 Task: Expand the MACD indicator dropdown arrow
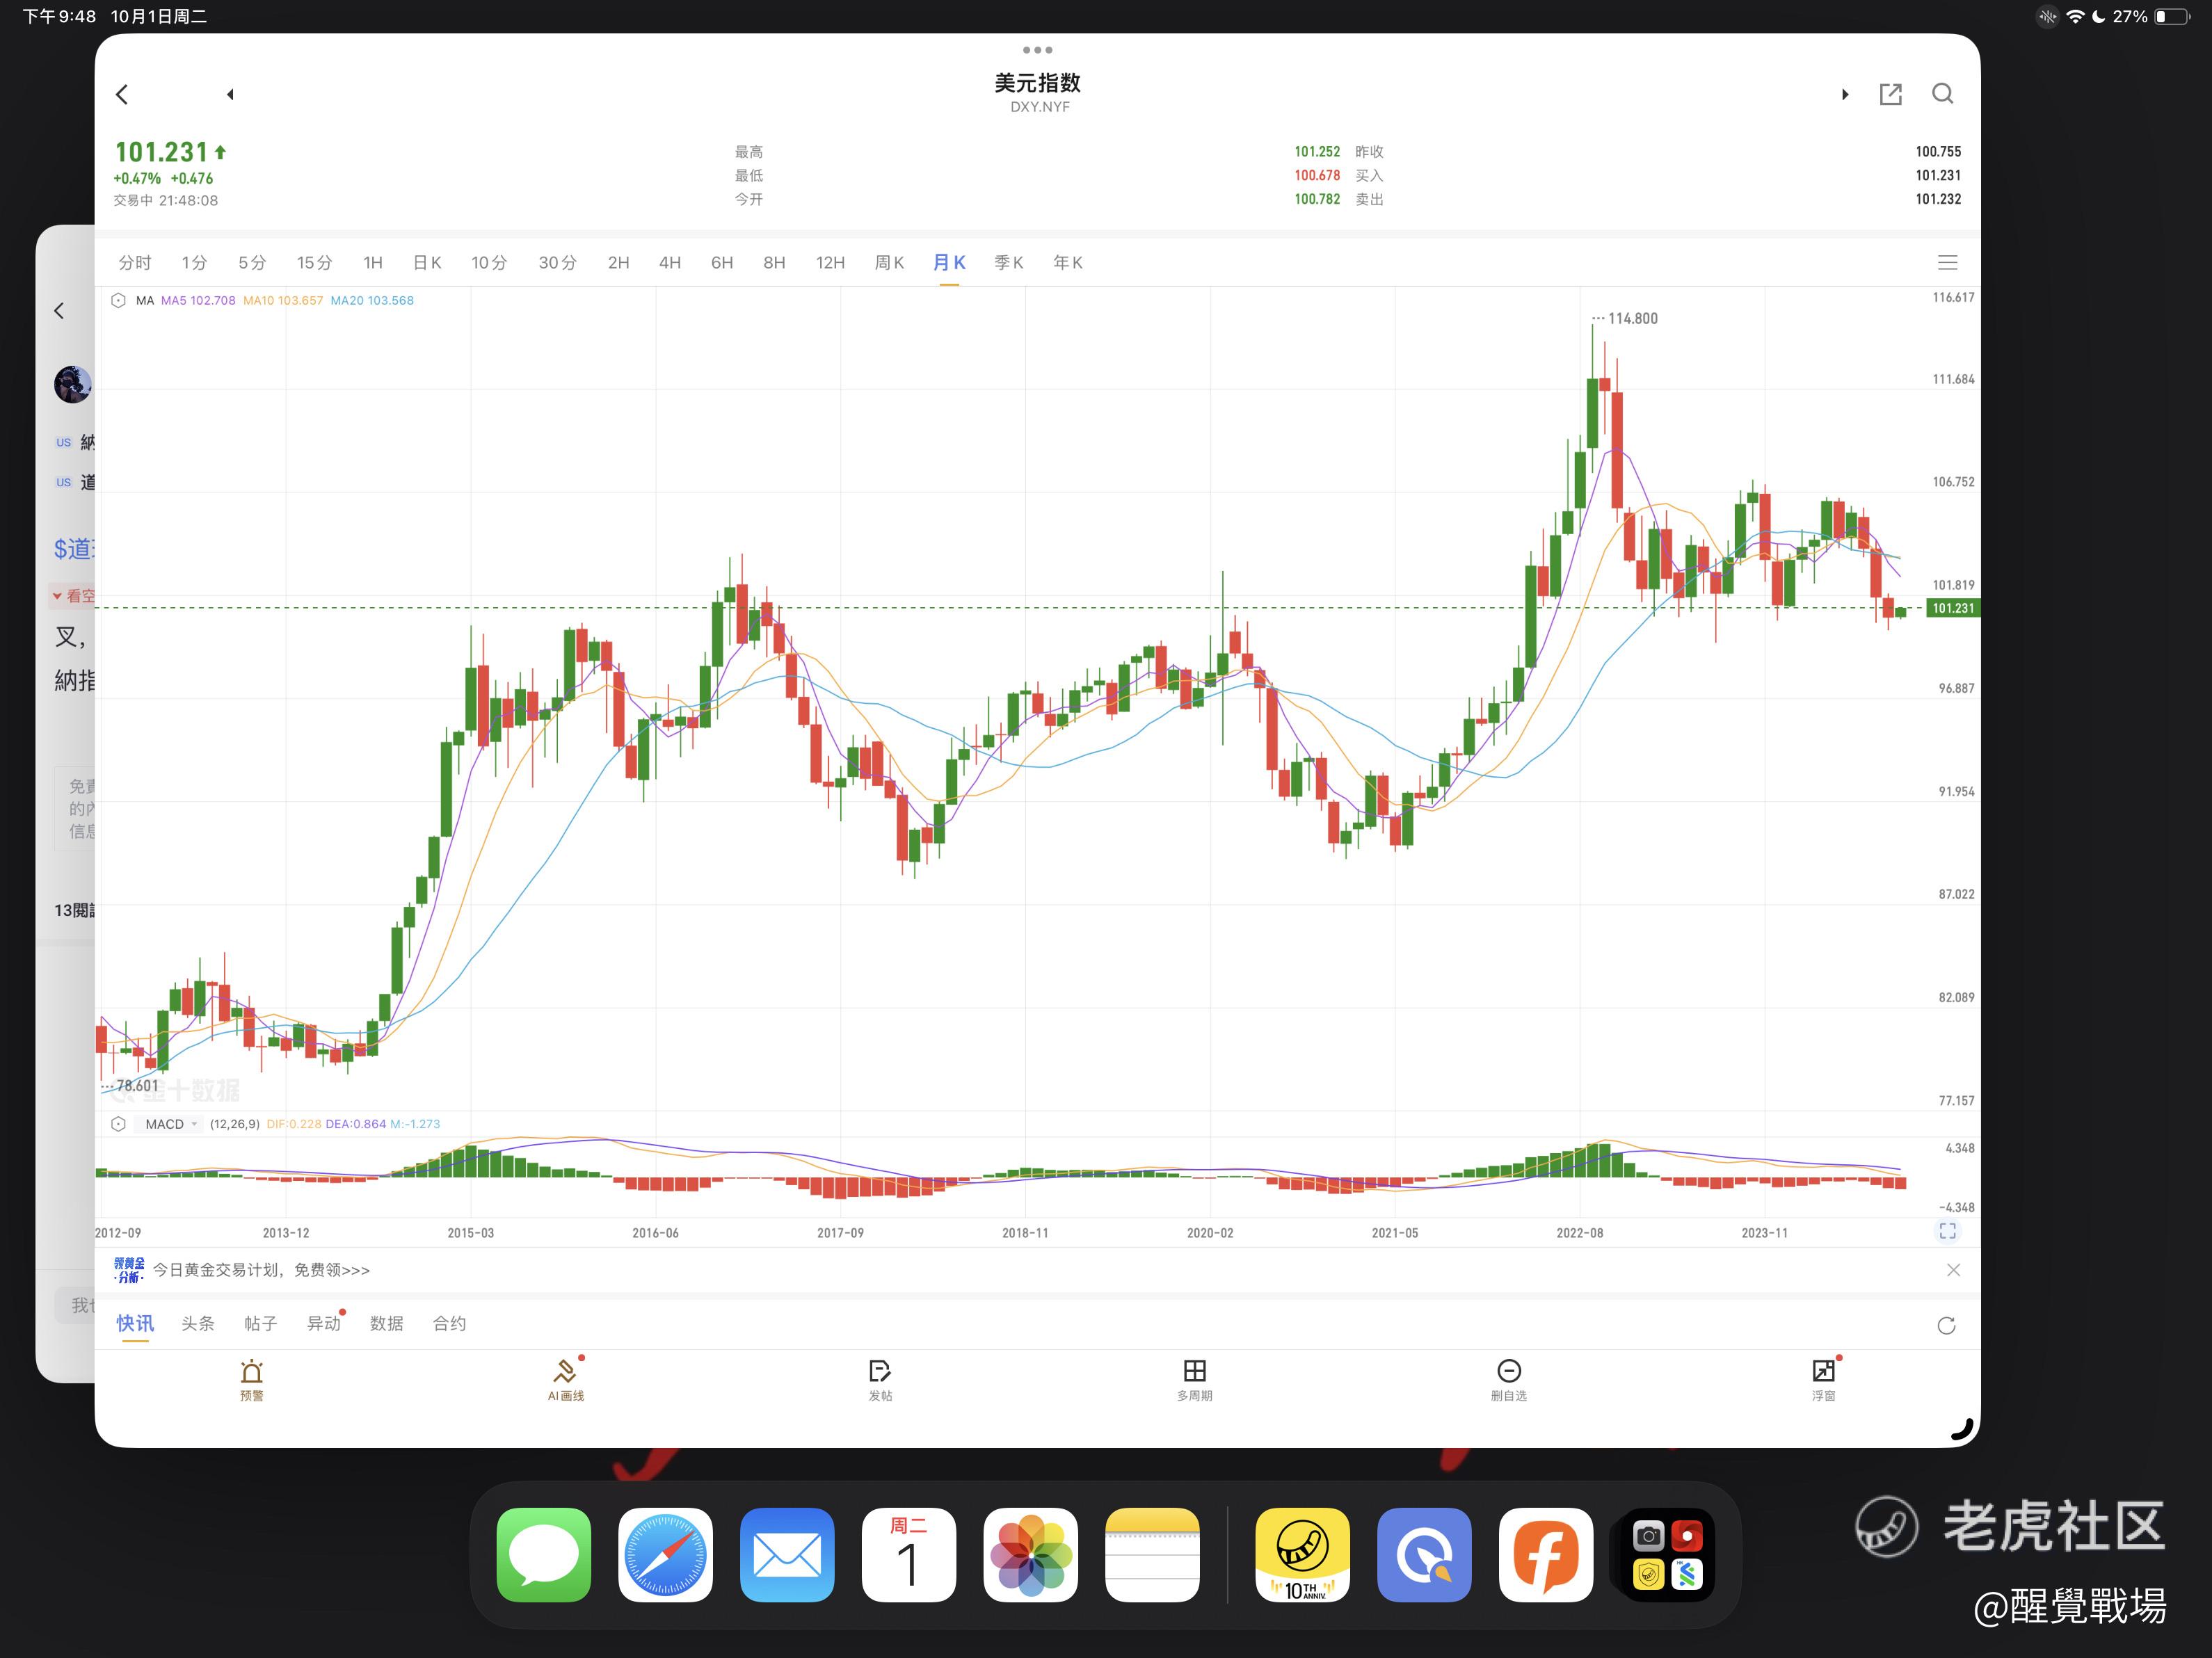coord(194,1124)
